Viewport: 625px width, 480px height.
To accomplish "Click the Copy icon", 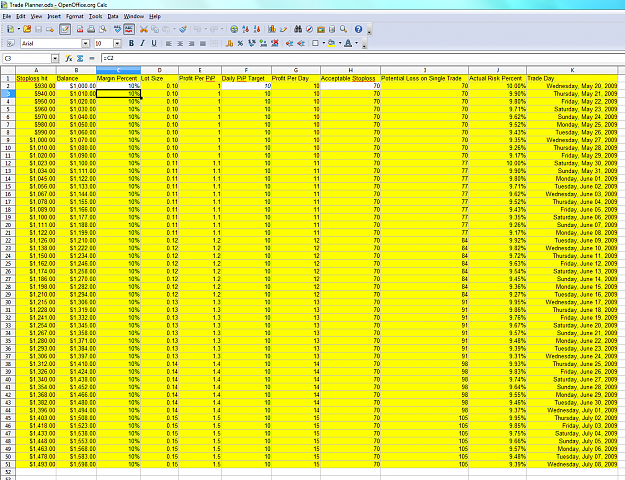I will (155, 29).
